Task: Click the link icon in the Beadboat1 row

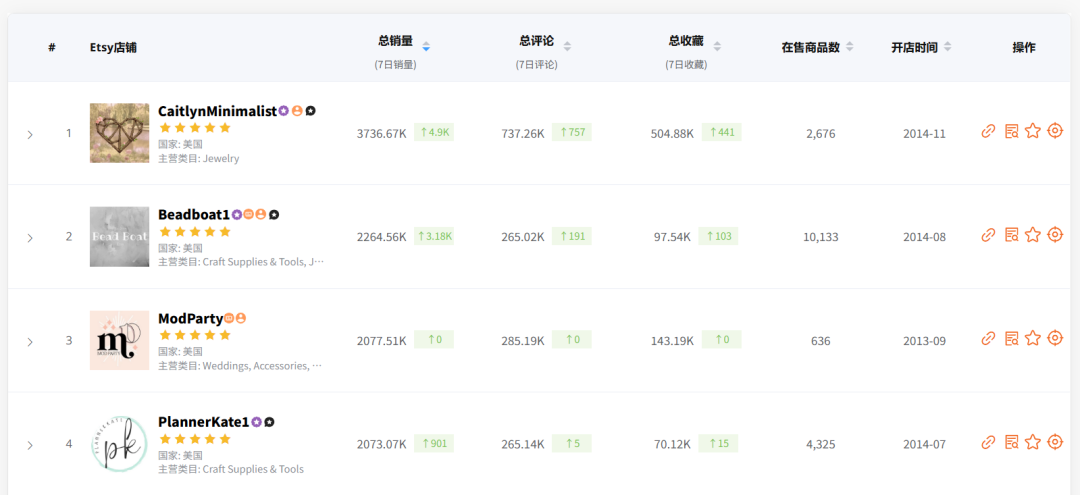Action: (988, 235)
